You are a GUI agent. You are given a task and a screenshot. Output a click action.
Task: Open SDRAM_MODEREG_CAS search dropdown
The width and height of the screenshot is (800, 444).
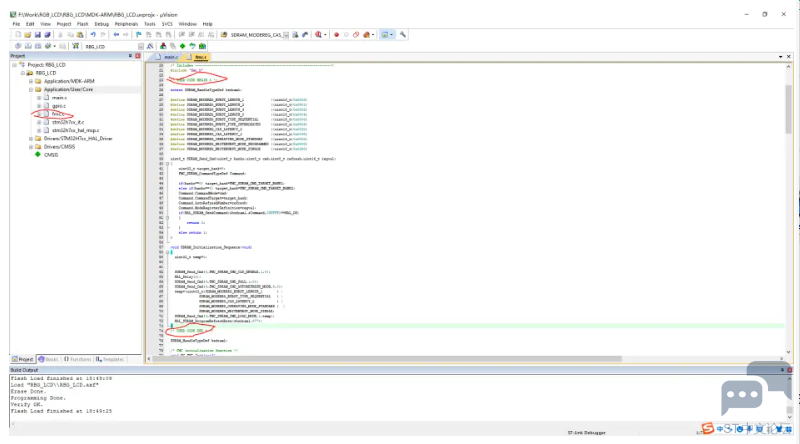(286, 35)
